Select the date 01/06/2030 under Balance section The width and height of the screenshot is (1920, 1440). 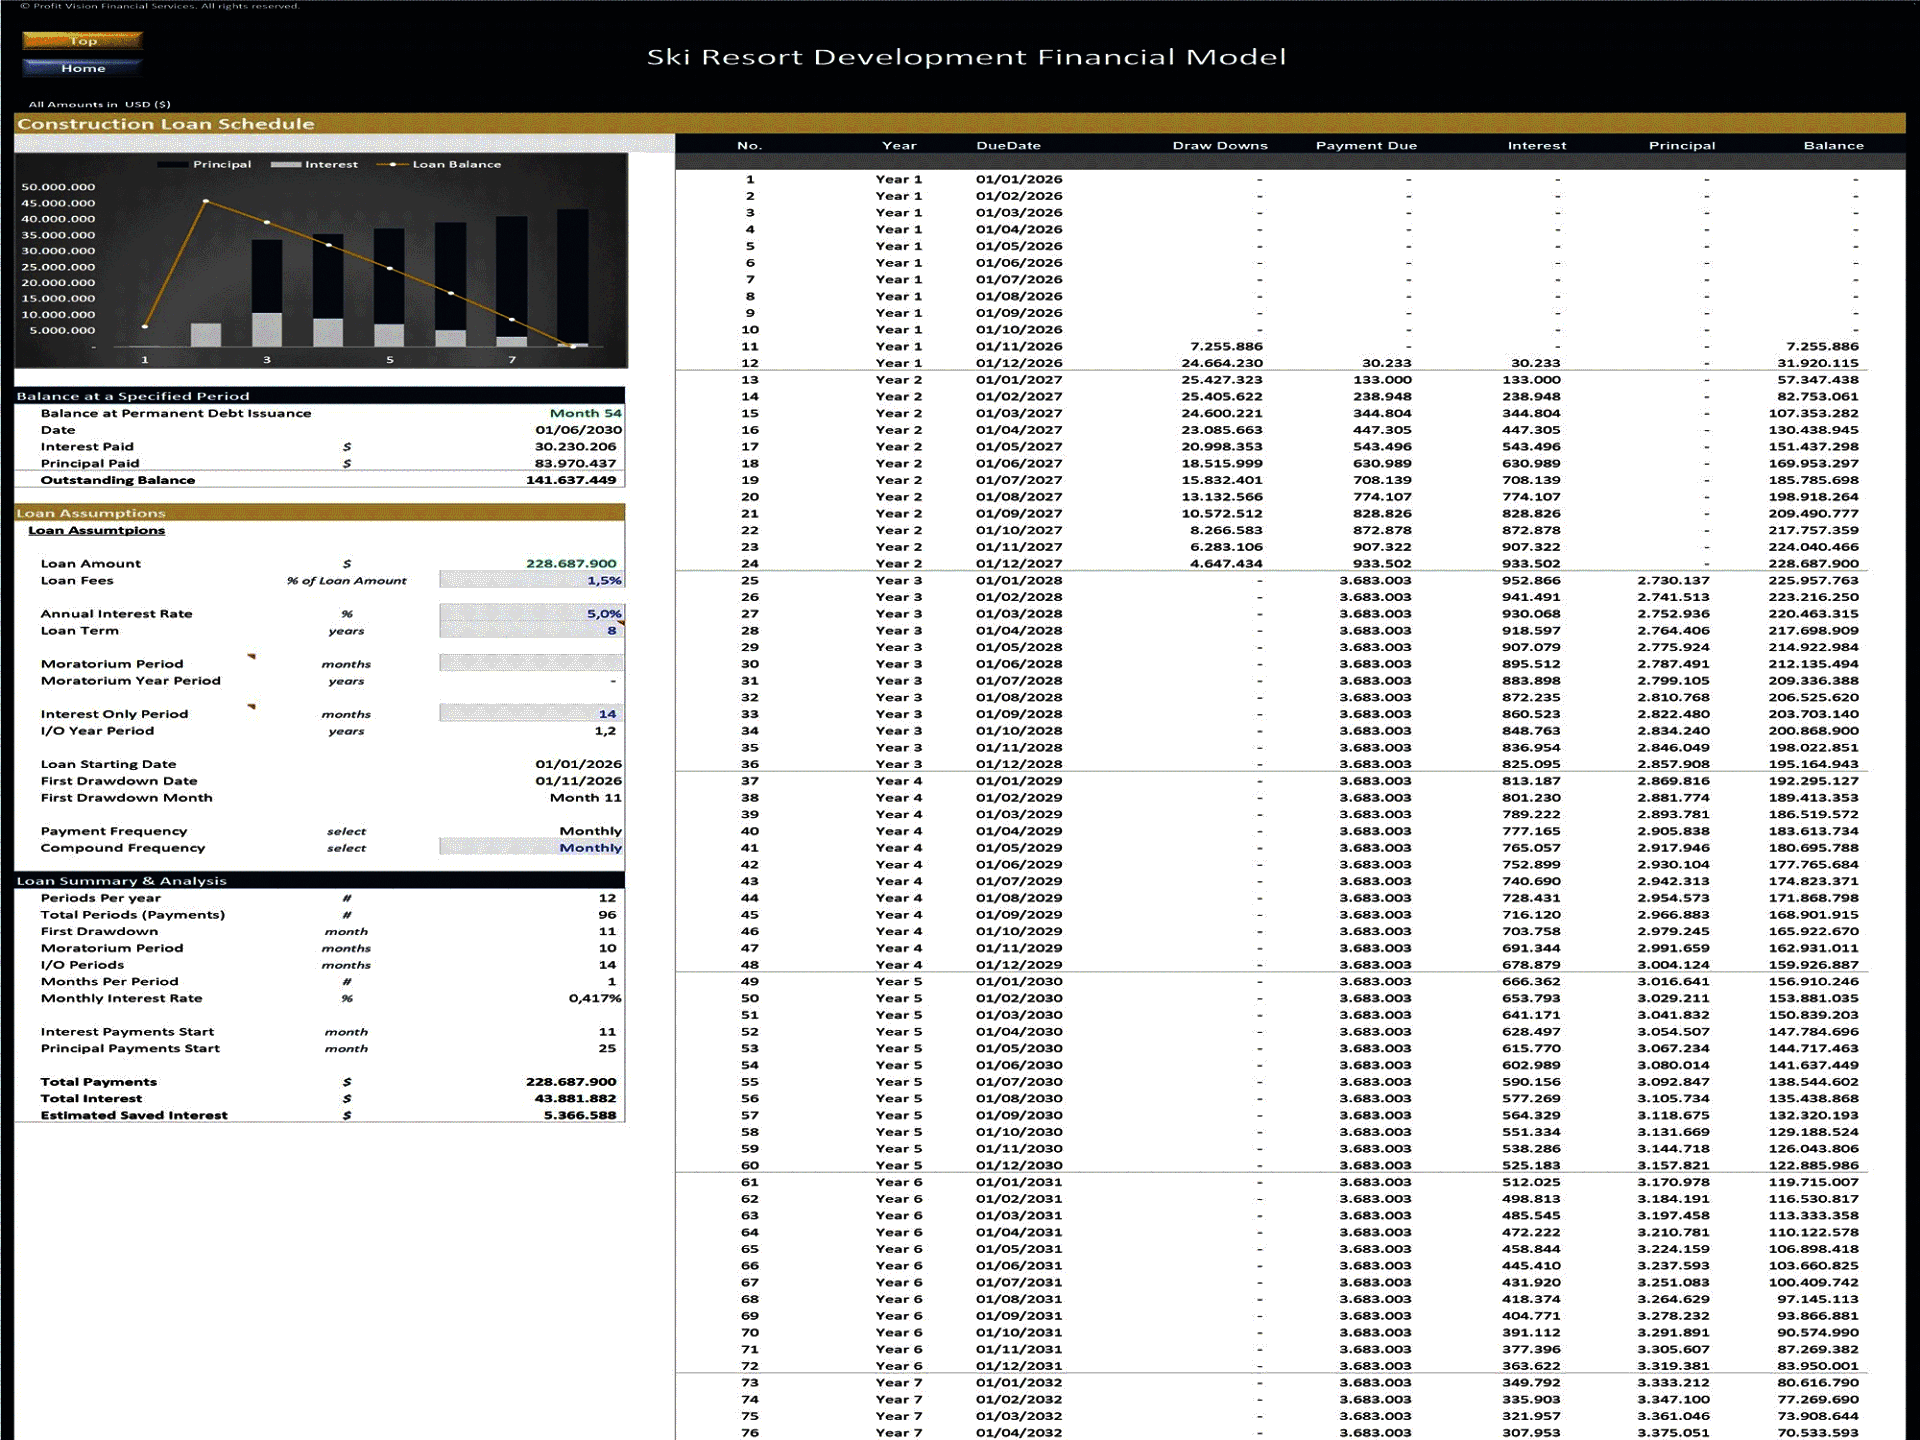(x=578, y=430)
